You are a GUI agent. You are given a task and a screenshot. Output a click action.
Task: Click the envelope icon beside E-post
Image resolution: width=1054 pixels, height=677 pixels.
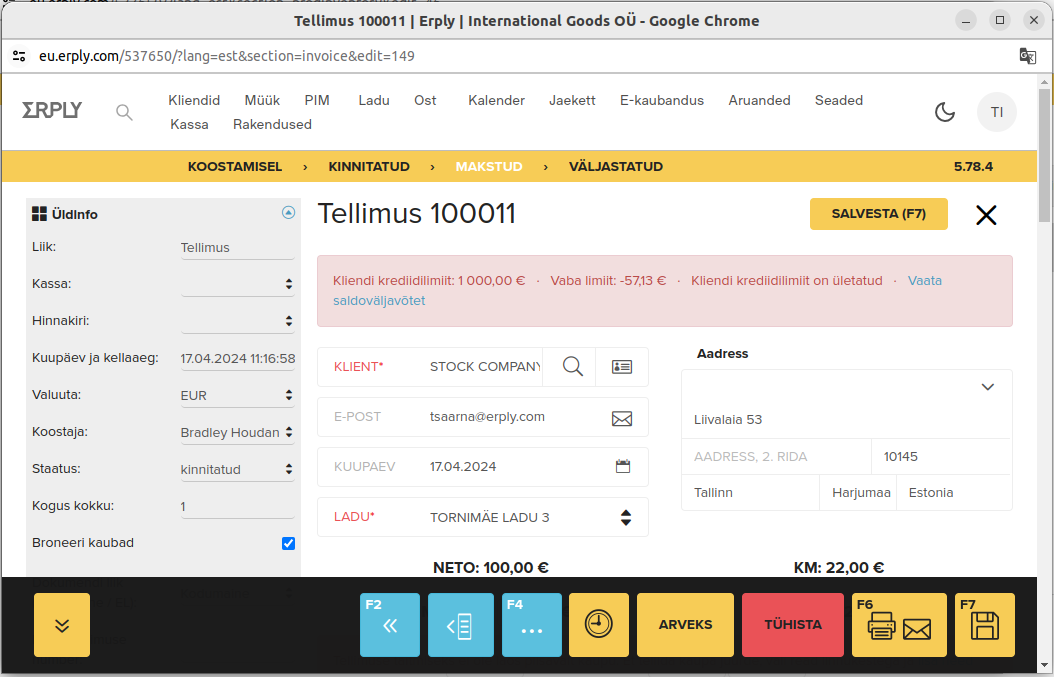622,418
